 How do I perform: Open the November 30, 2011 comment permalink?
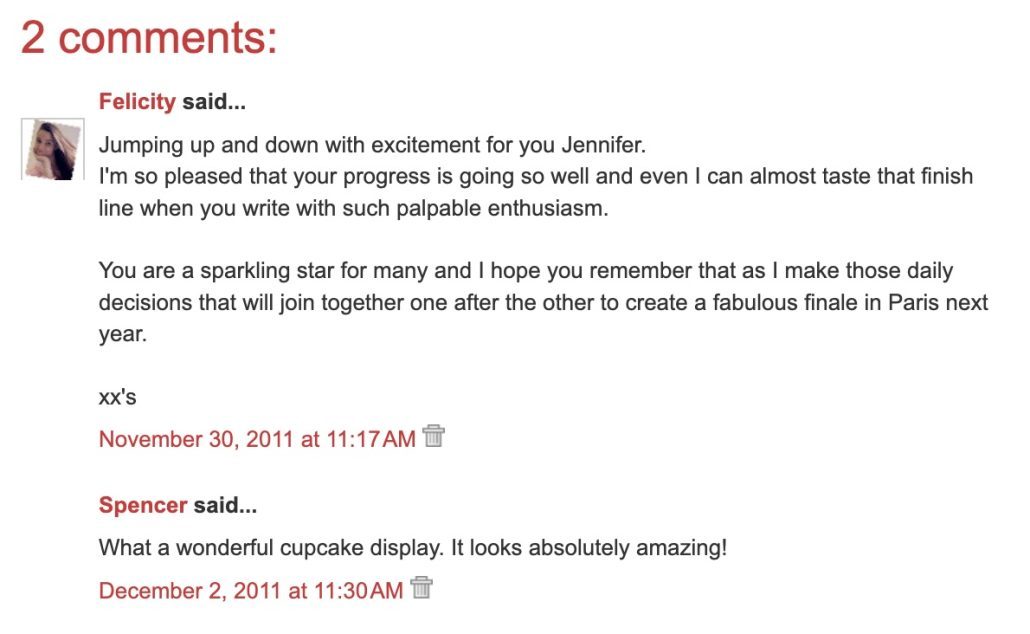pos(257,439)
